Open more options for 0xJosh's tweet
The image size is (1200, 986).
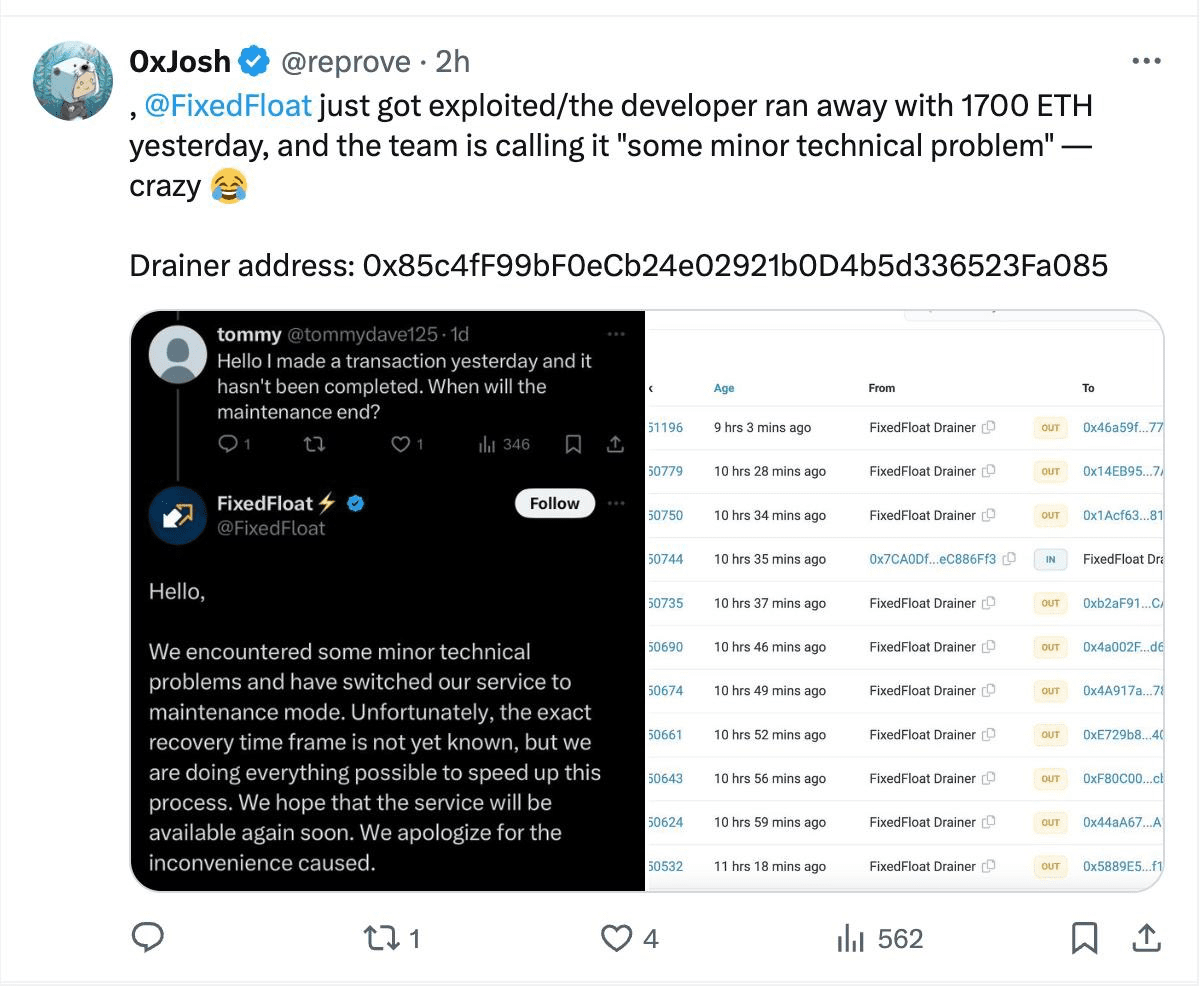coord(1146,61)
